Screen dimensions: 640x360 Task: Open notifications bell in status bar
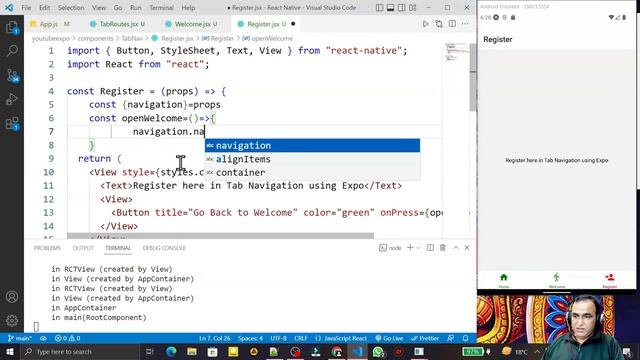(x=466, y=338)
